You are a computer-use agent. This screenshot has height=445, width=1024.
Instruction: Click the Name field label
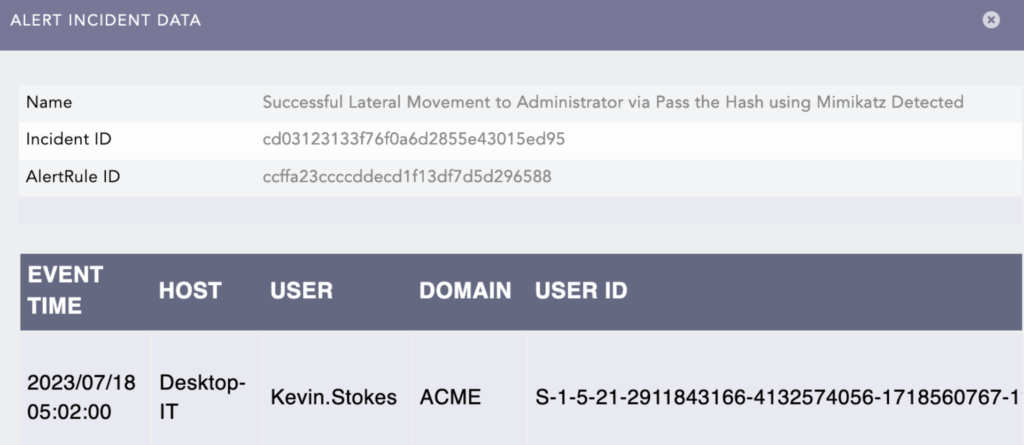click(x=49, y=103)
